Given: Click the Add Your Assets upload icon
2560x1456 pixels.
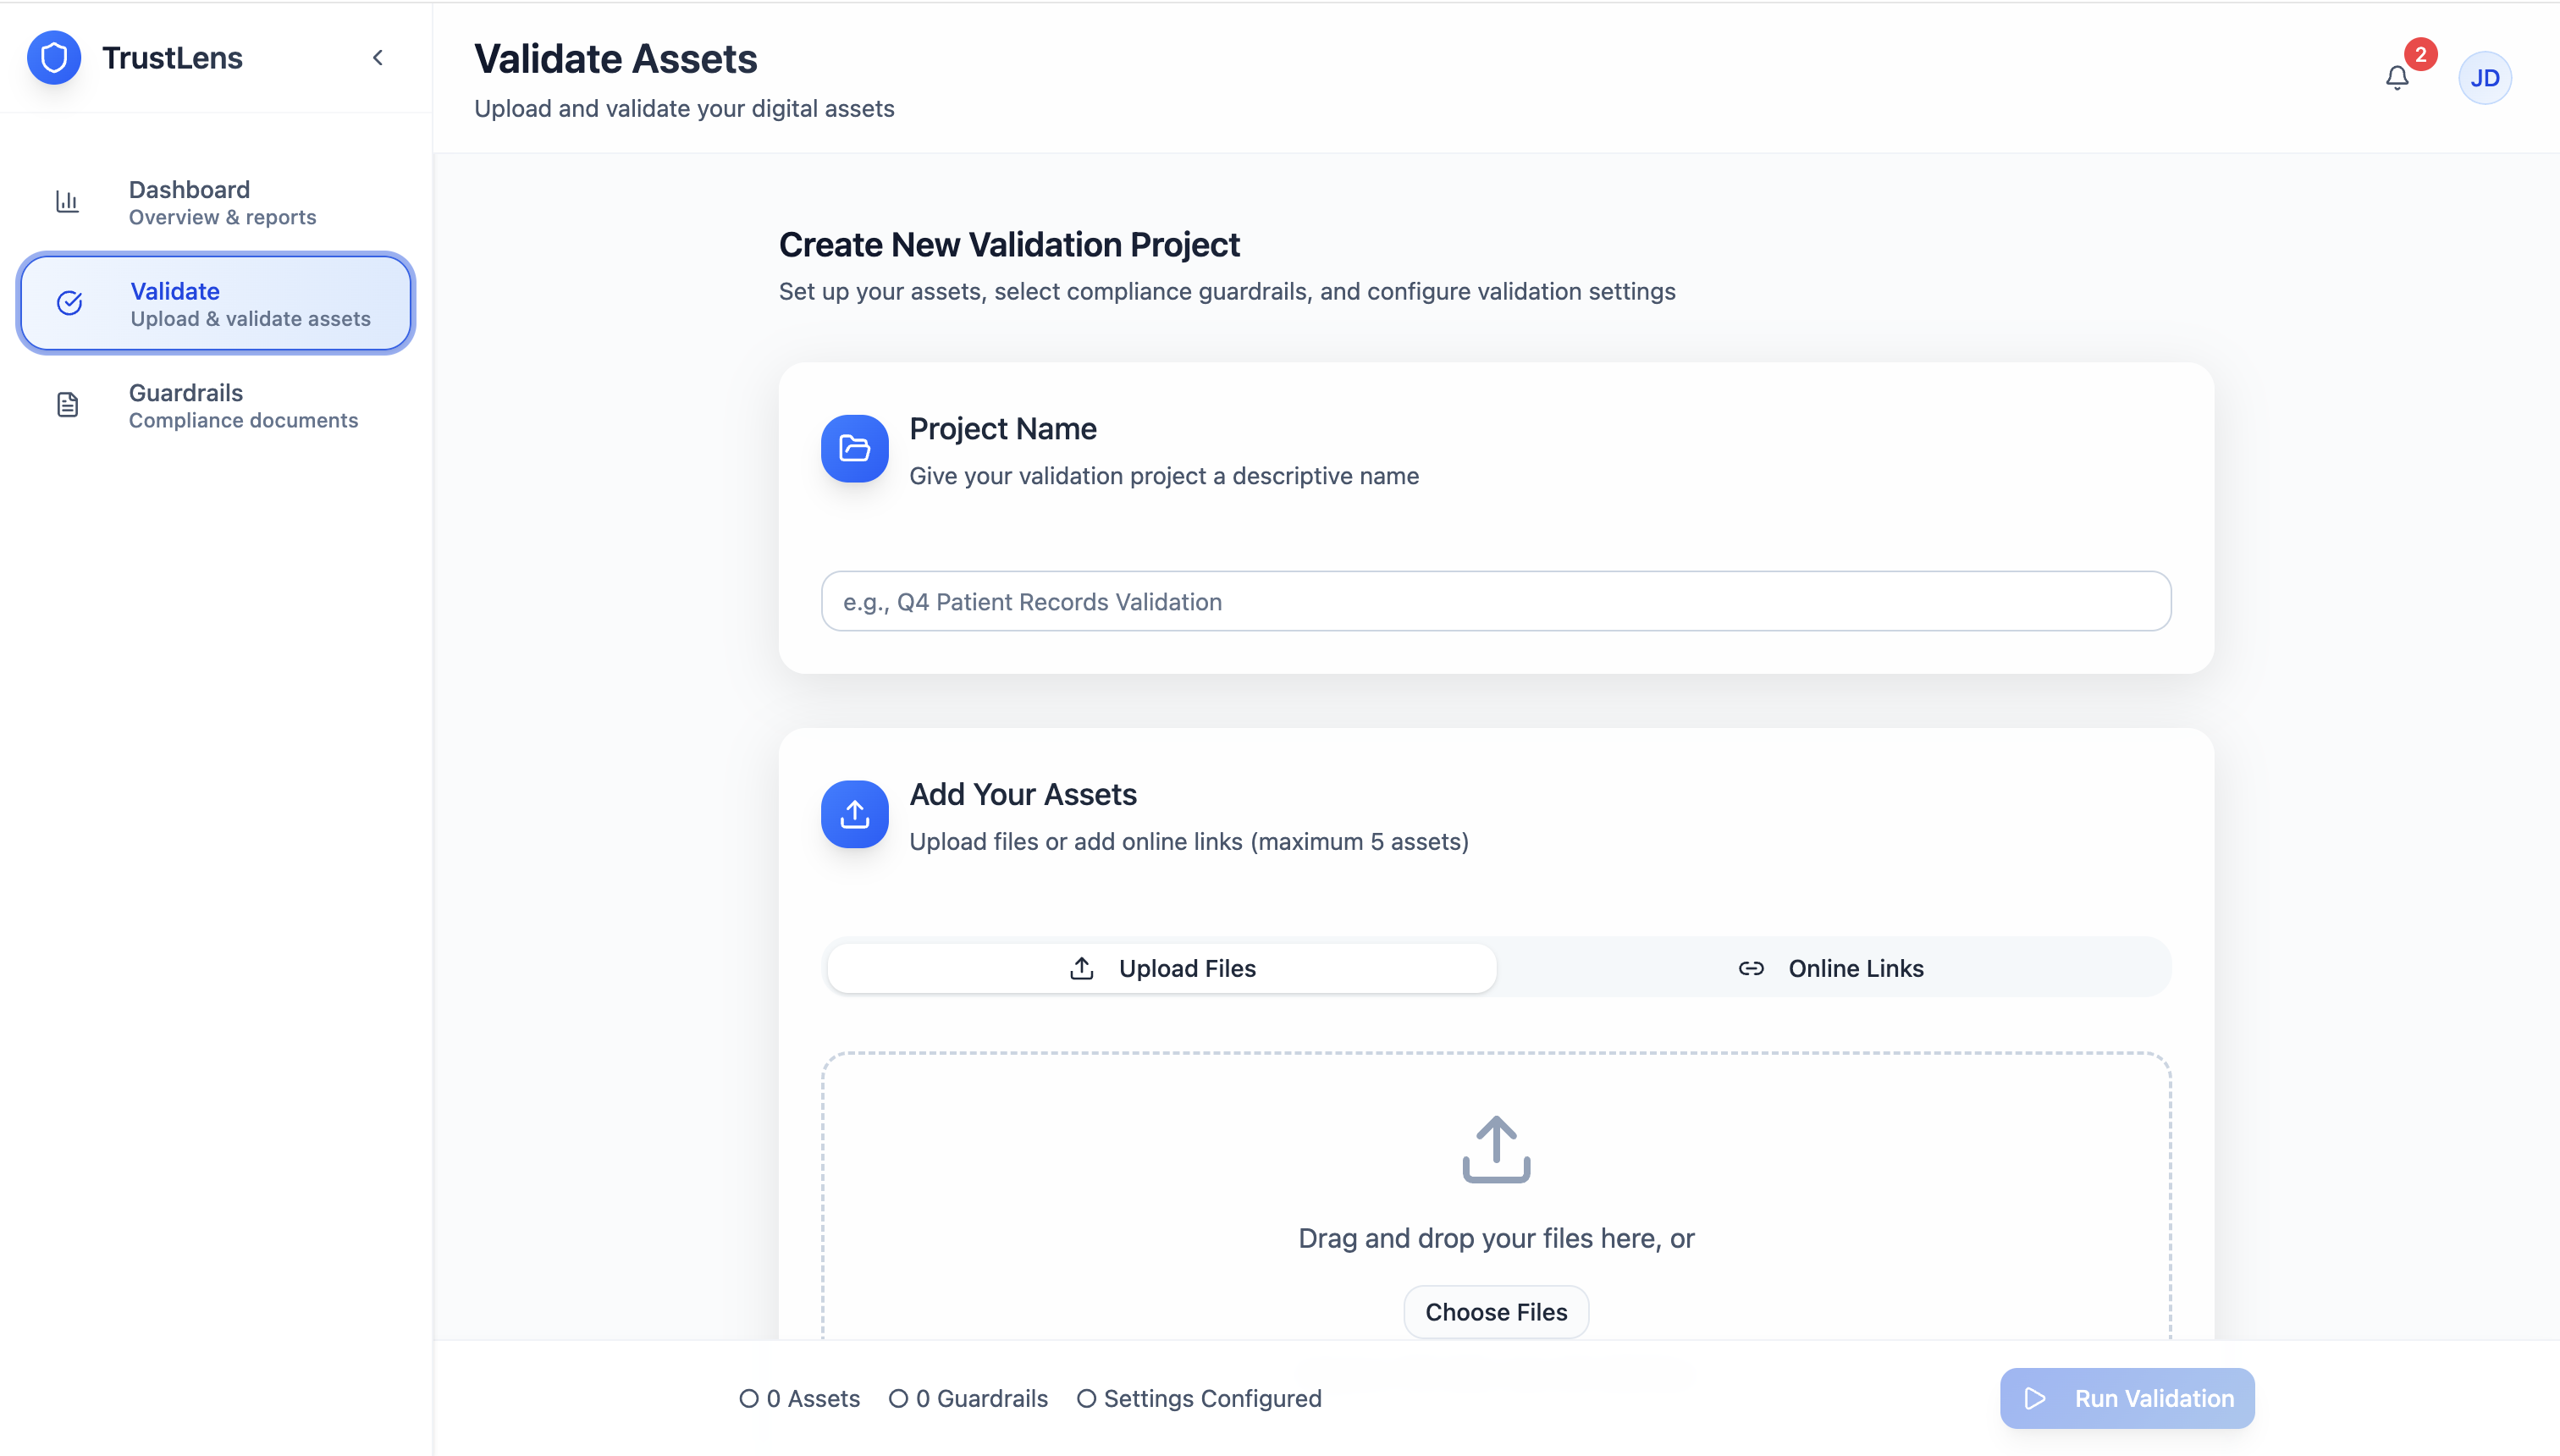Looking at the screenshot, I should pyautogui.click(x=854, y=814).
